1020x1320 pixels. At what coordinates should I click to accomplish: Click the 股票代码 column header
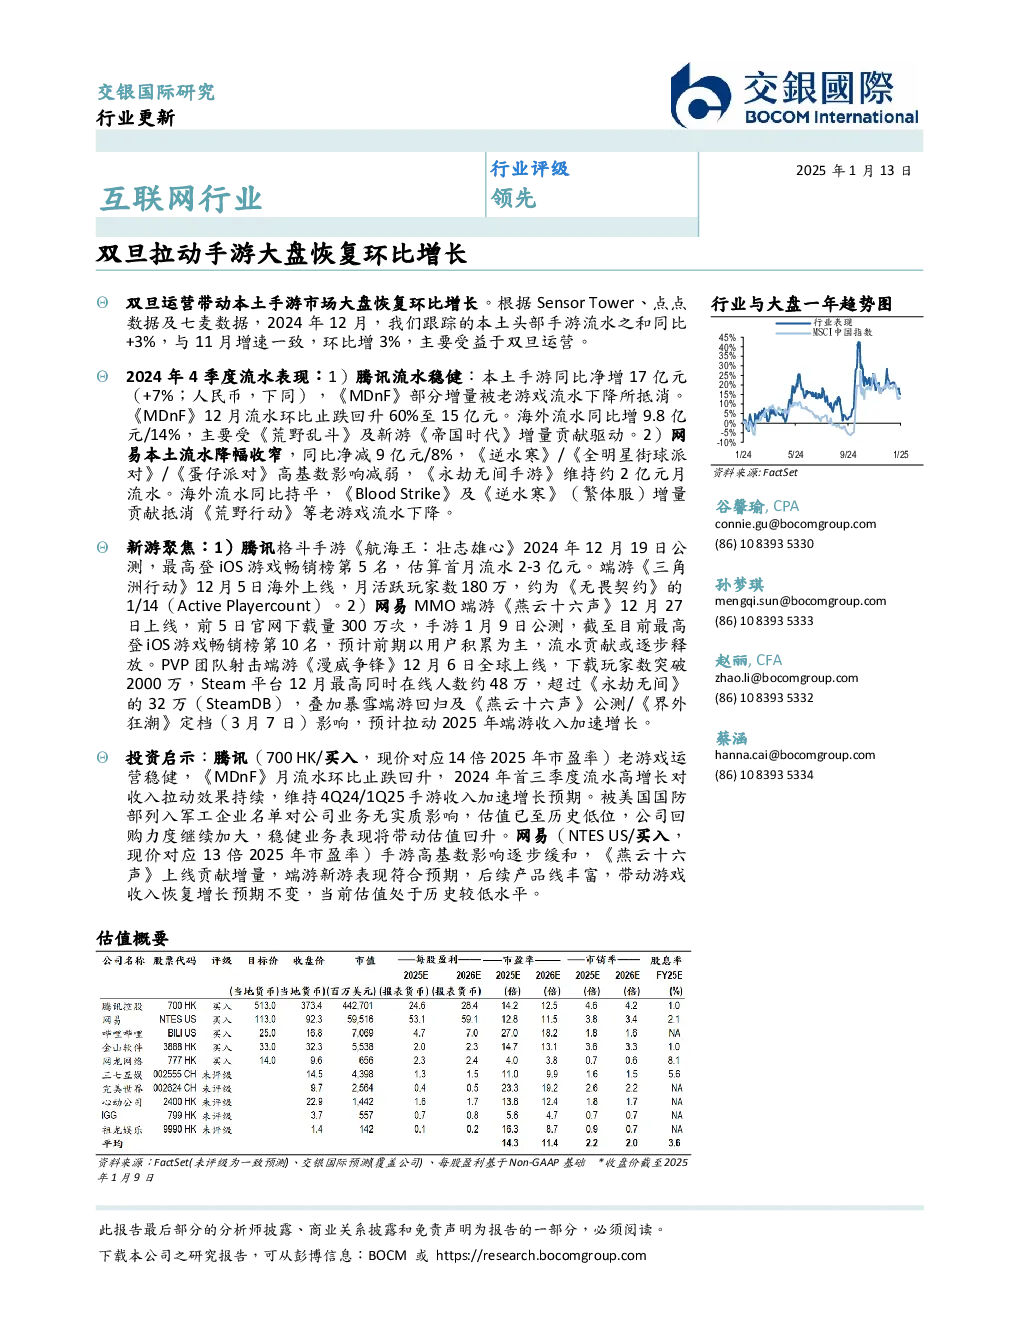pyautogui.click(x=175, y=960)
